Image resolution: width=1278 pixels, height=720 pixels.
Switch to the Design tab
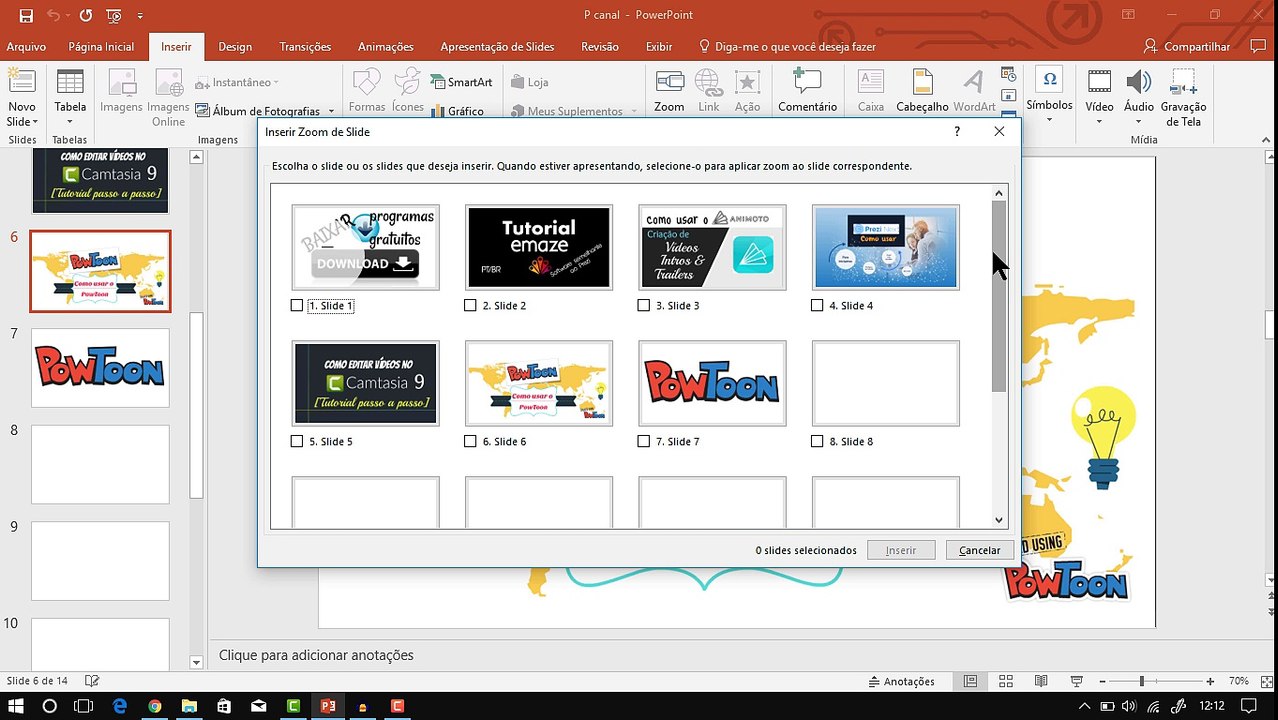(x=235, y=47)
